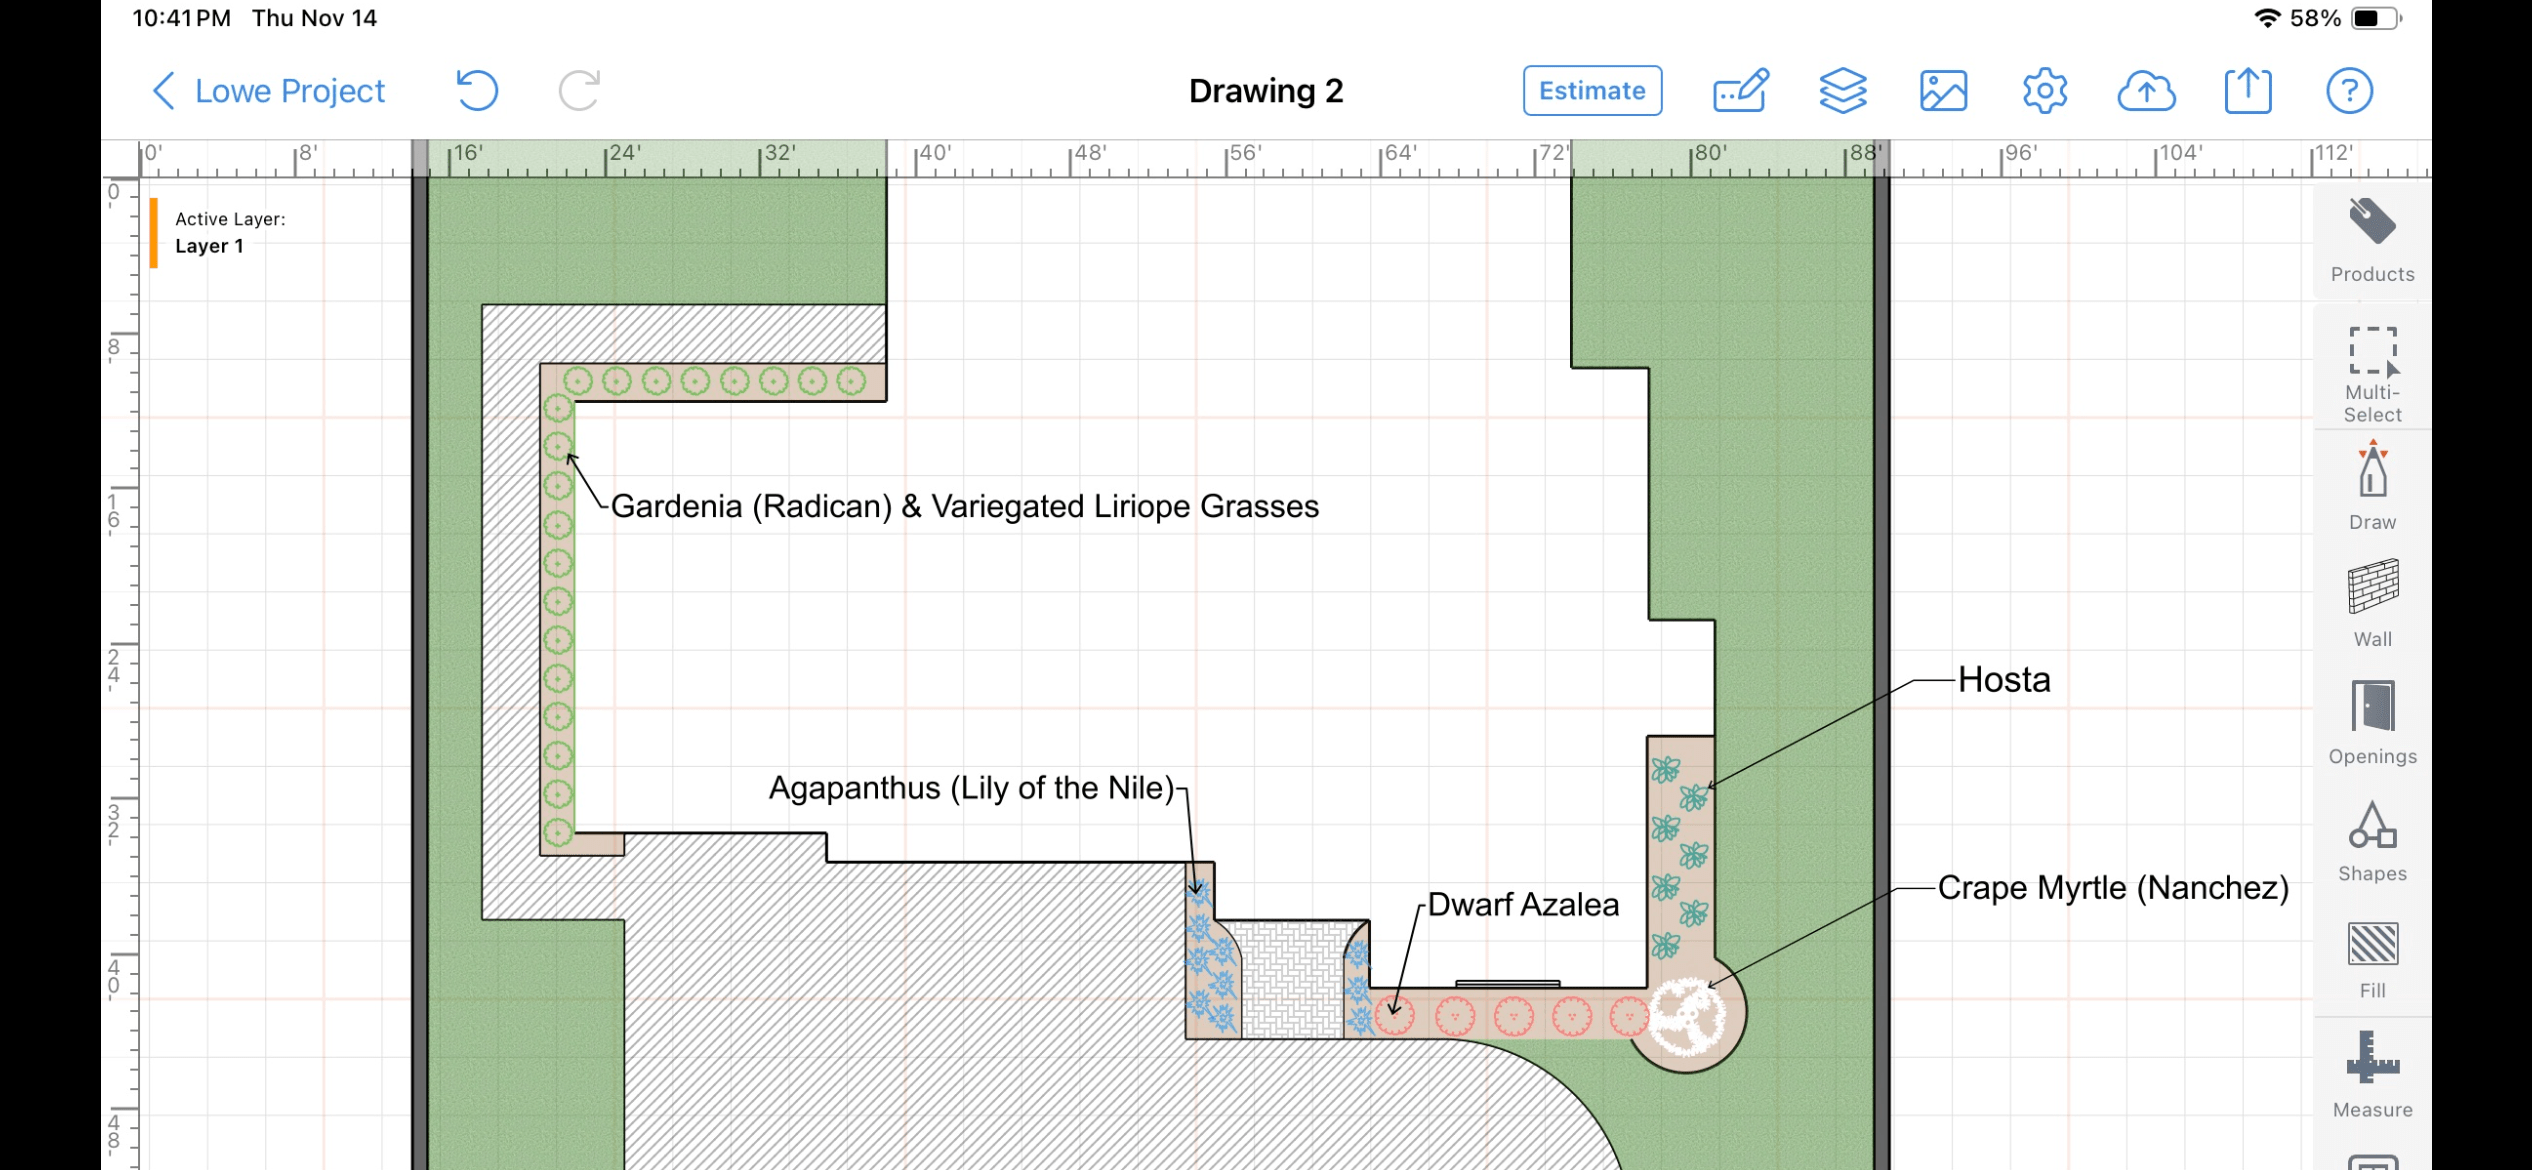Click the redo arrow

[579, 91]
